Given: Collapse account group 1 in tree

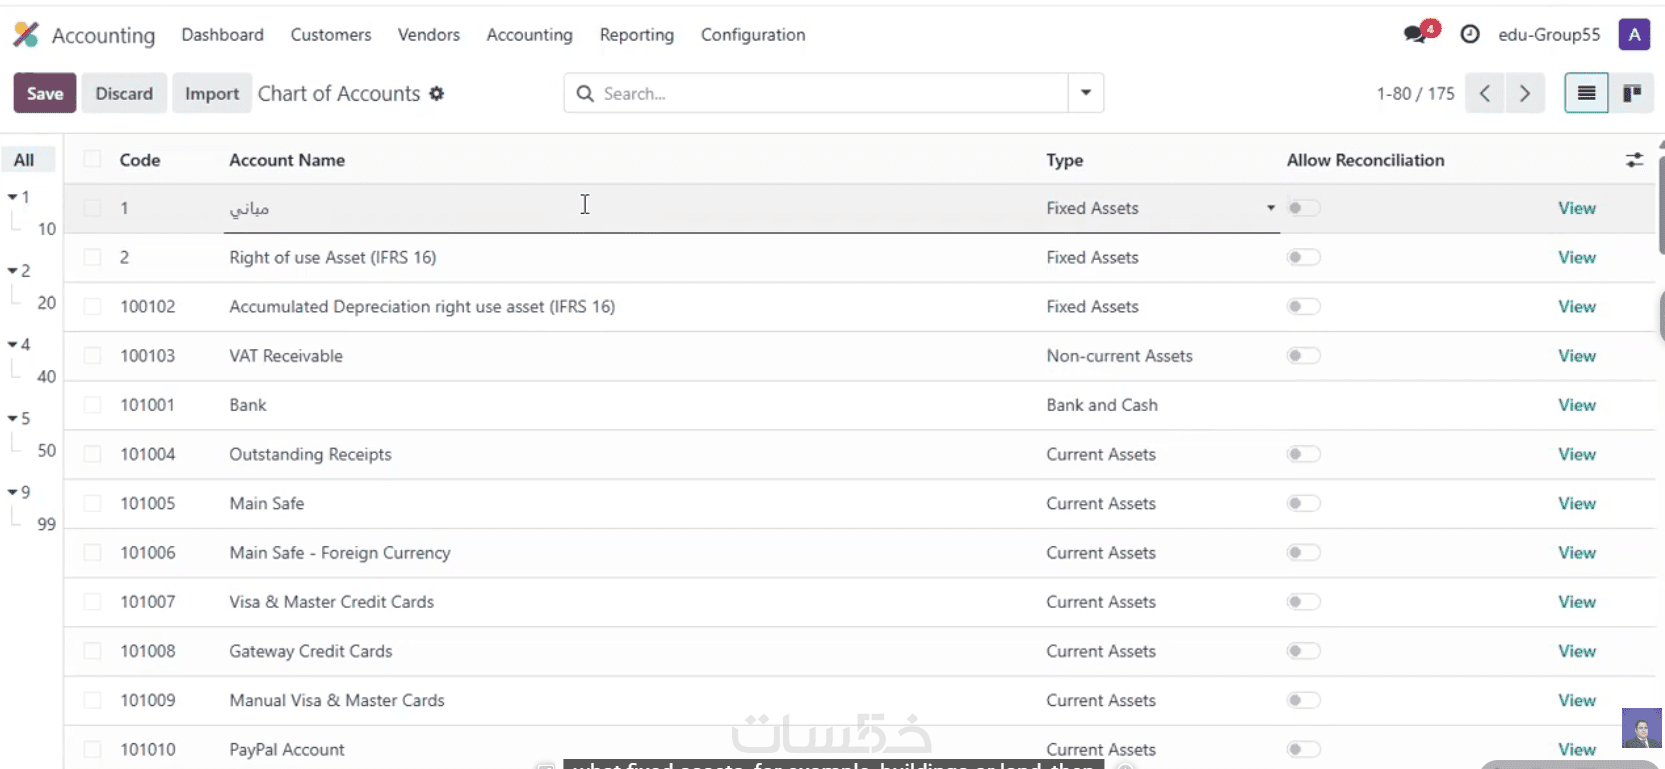Looking at the screenshot, I should click(13, 197).
